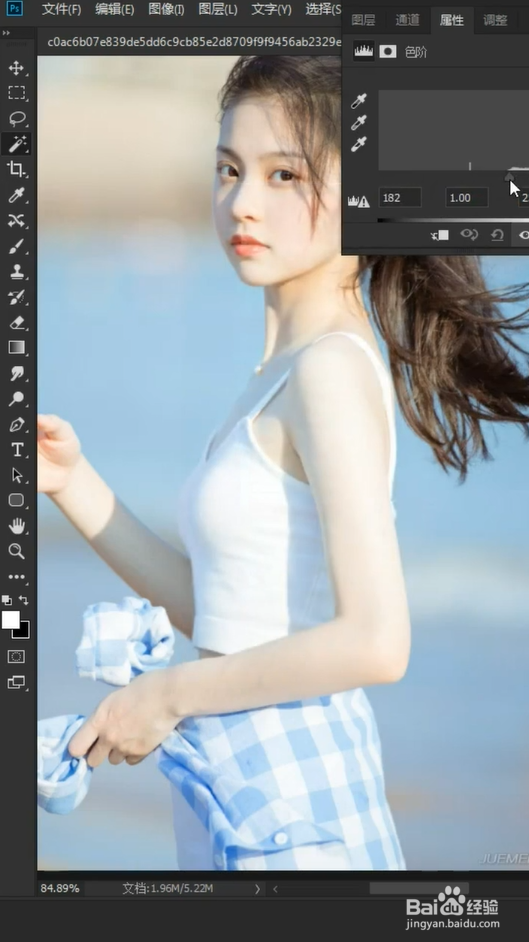Switch to the 属性 panel tab
The image size is (529, 942).
452,20
